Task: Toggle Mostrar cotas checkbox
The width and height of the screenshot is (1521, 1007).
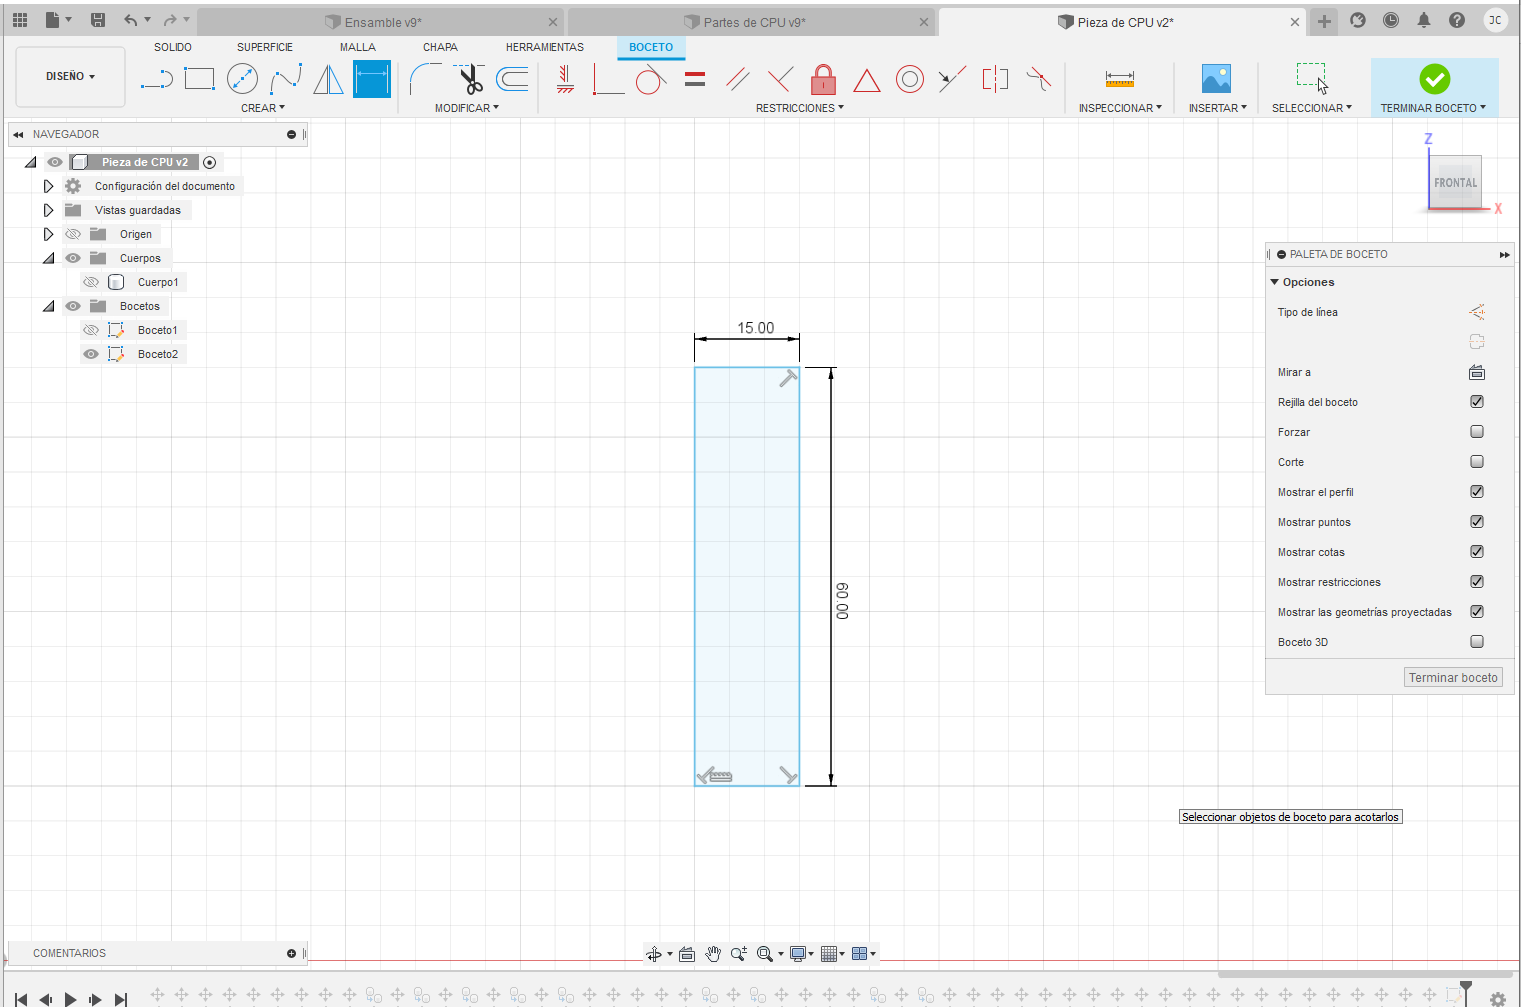Action: (1477, 552)
